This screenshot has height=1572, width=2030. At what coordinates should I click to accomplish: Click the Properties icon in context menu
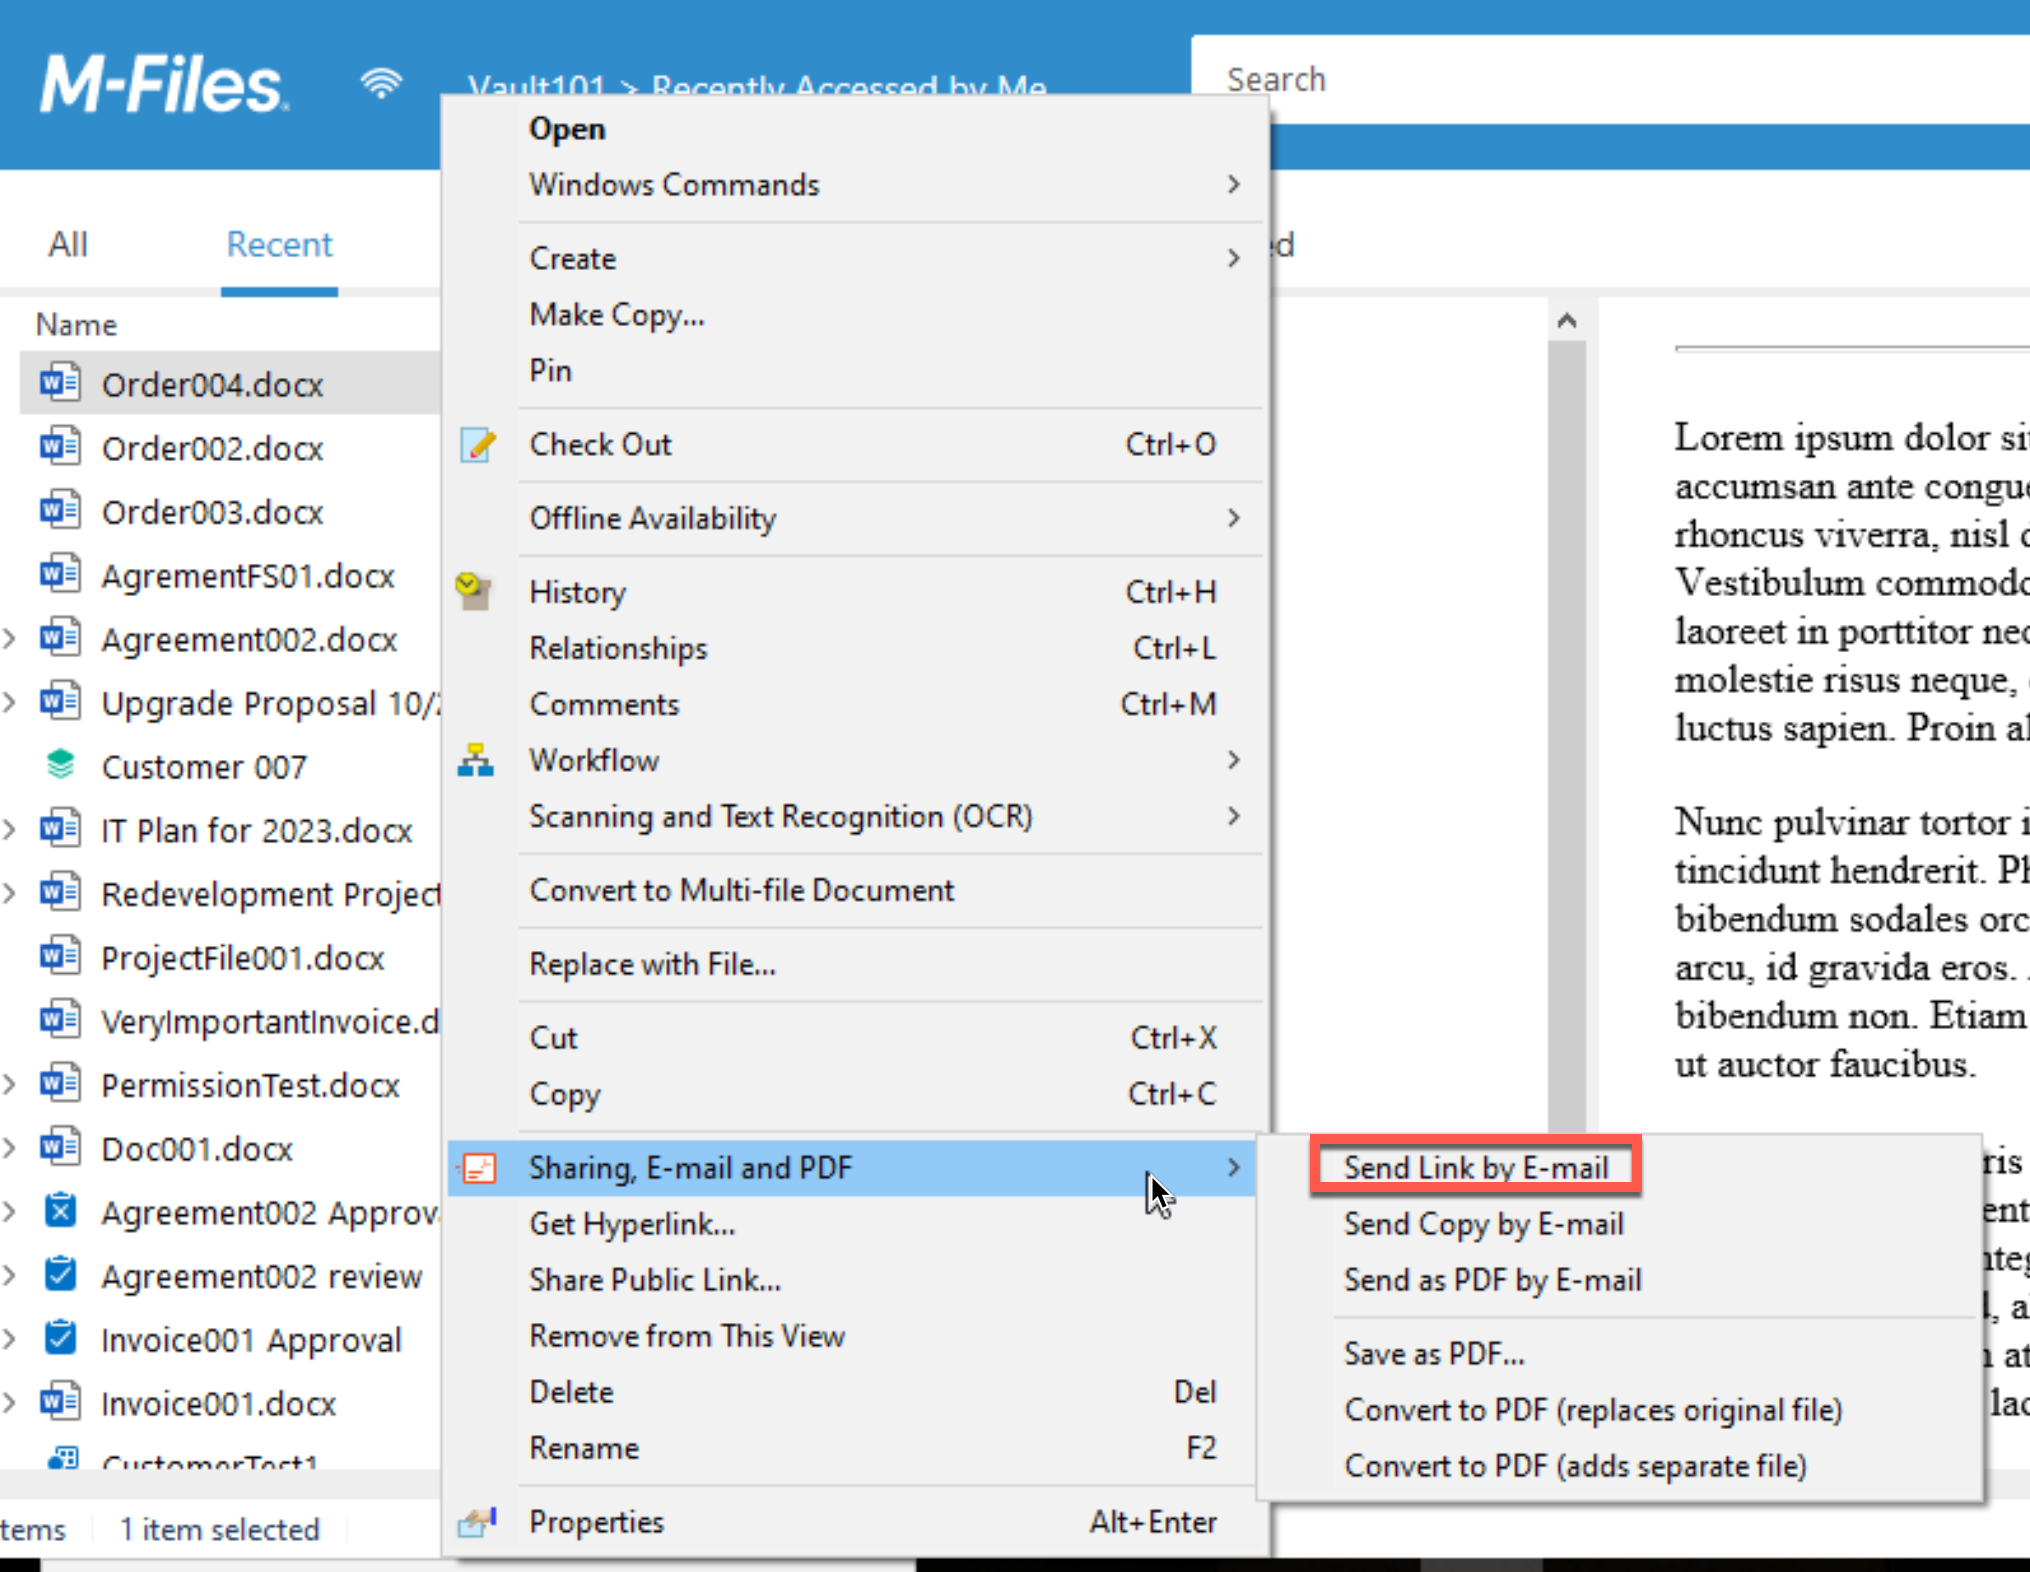point(477,1522)
